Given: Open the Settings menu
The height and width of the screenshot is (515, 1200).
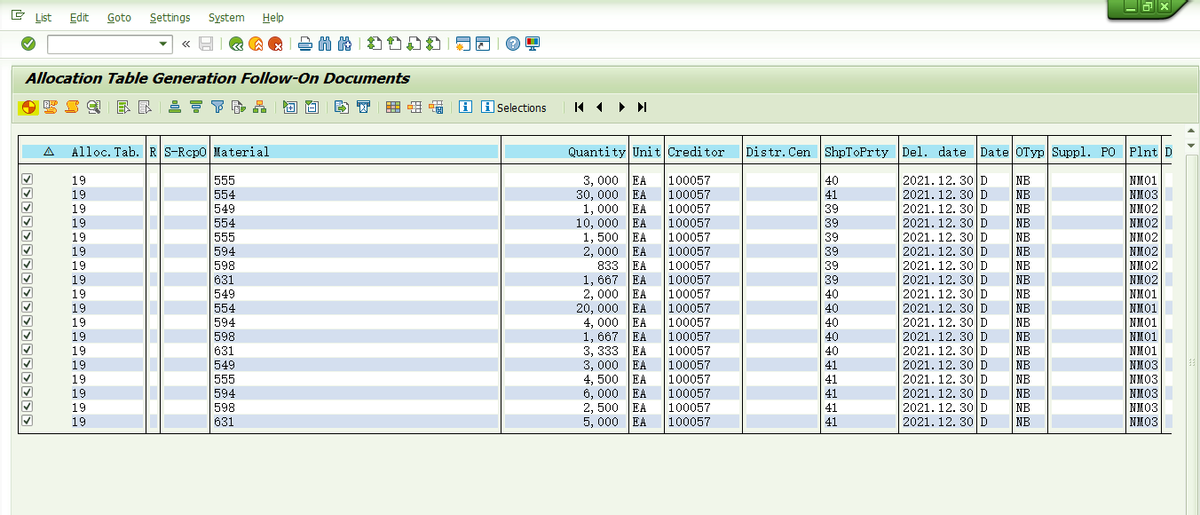Looking at the screenshot, I should pyautogui.click(x=170, y=17).
